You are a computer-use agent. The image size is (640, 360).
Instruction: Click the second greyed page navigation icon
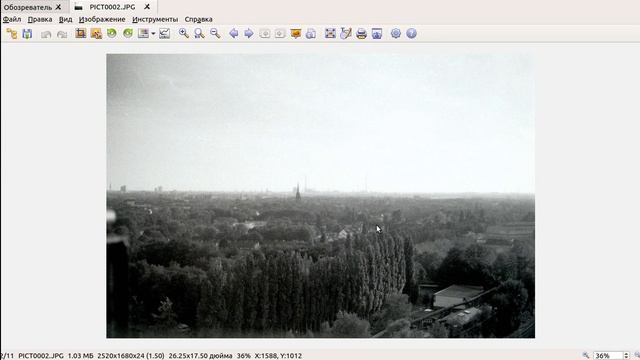280,33
